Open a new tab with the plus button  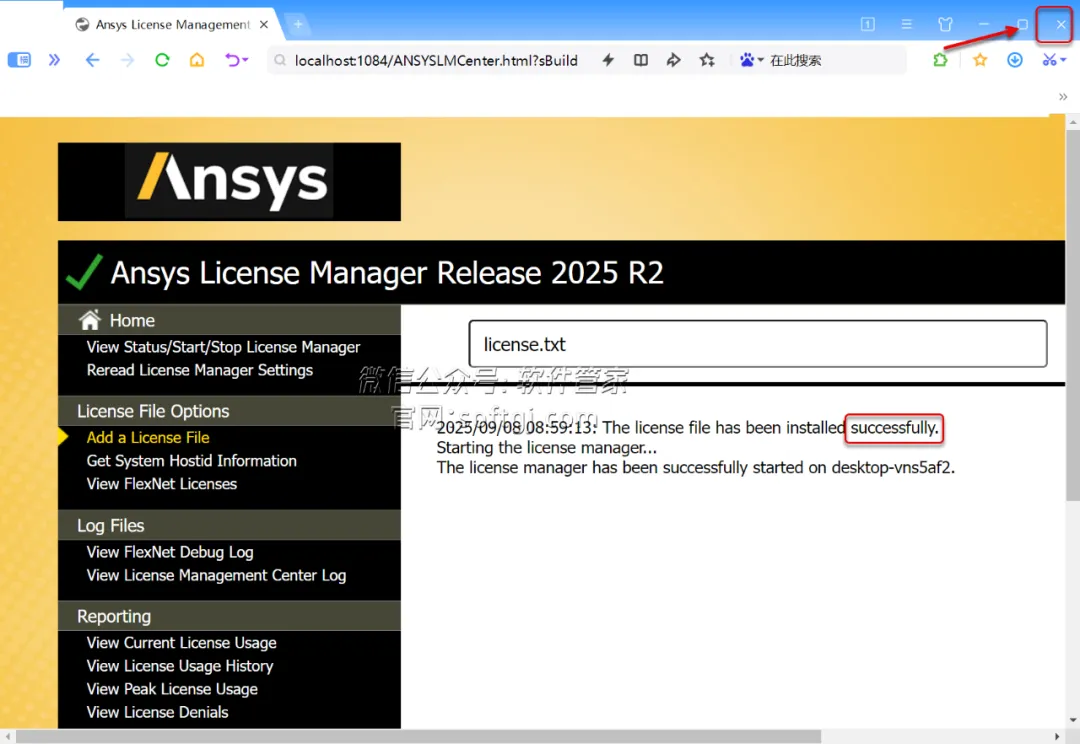298,25
